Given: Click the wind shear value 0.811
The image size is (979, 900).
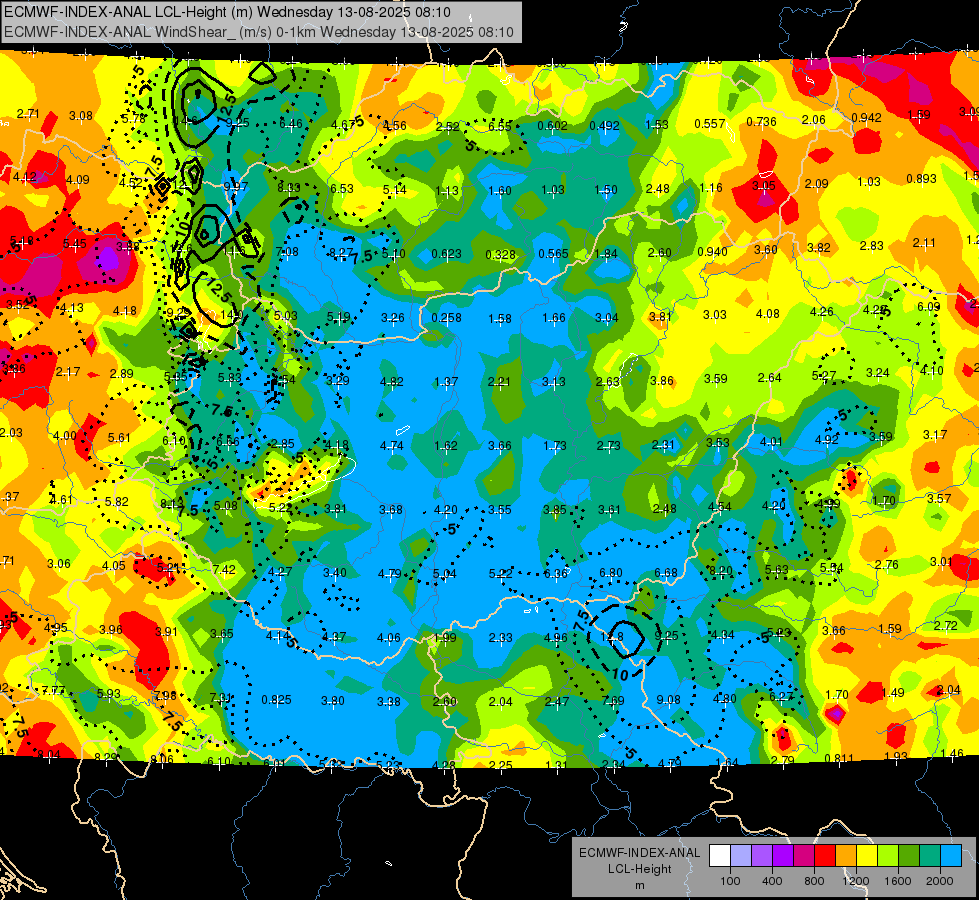Looking at the screenshot, I should (839, 759).
